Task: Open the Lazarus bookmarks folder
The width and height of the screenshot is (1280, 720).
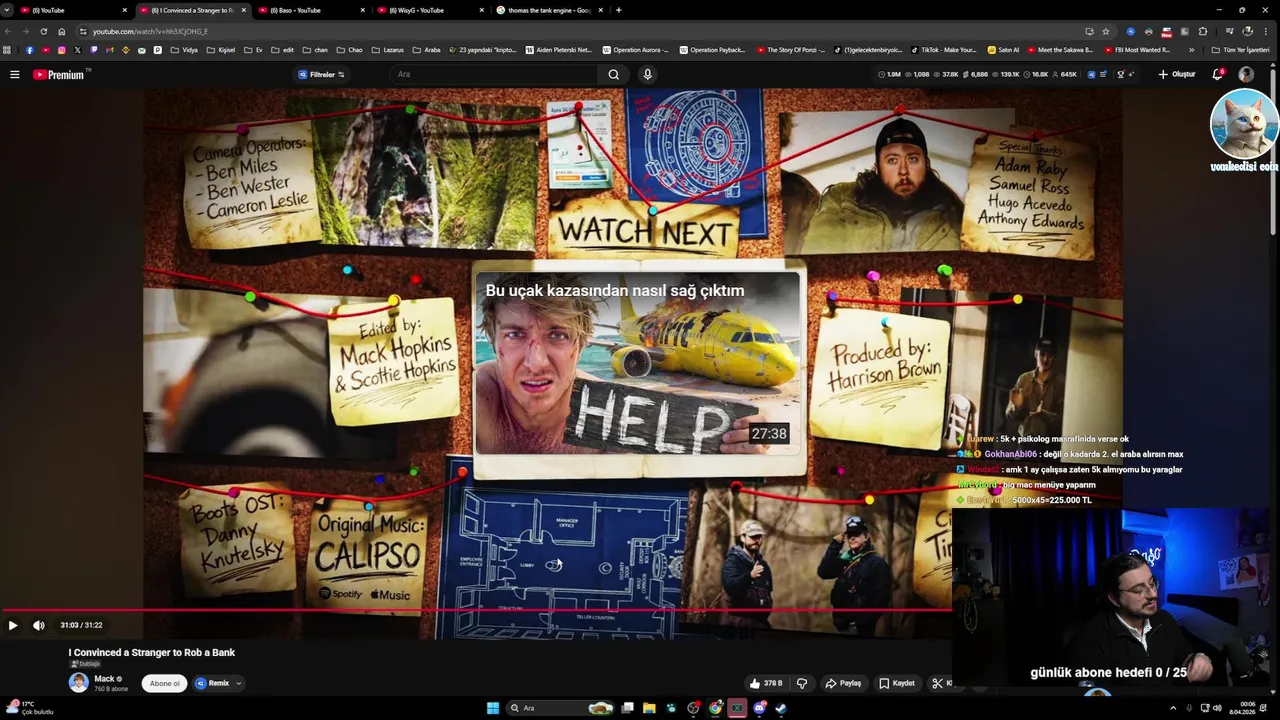Action: [x=388, y=49]
